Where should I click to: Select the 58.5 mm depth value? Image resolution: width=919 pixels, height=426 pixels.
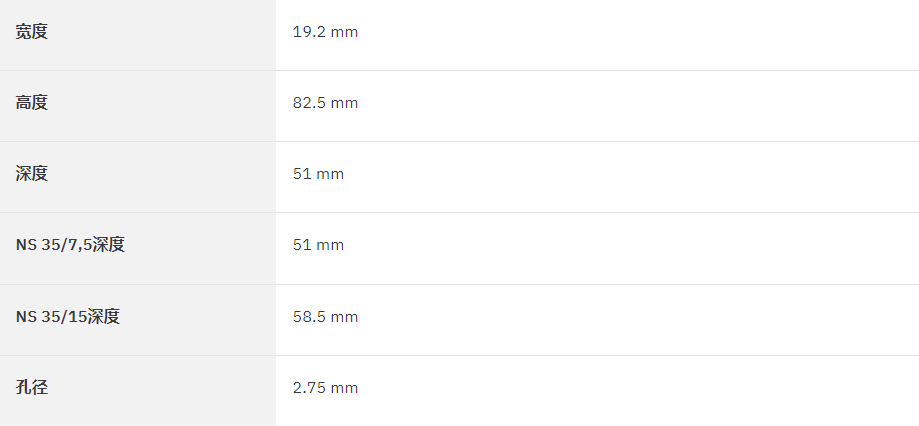(x=325, y=316)
